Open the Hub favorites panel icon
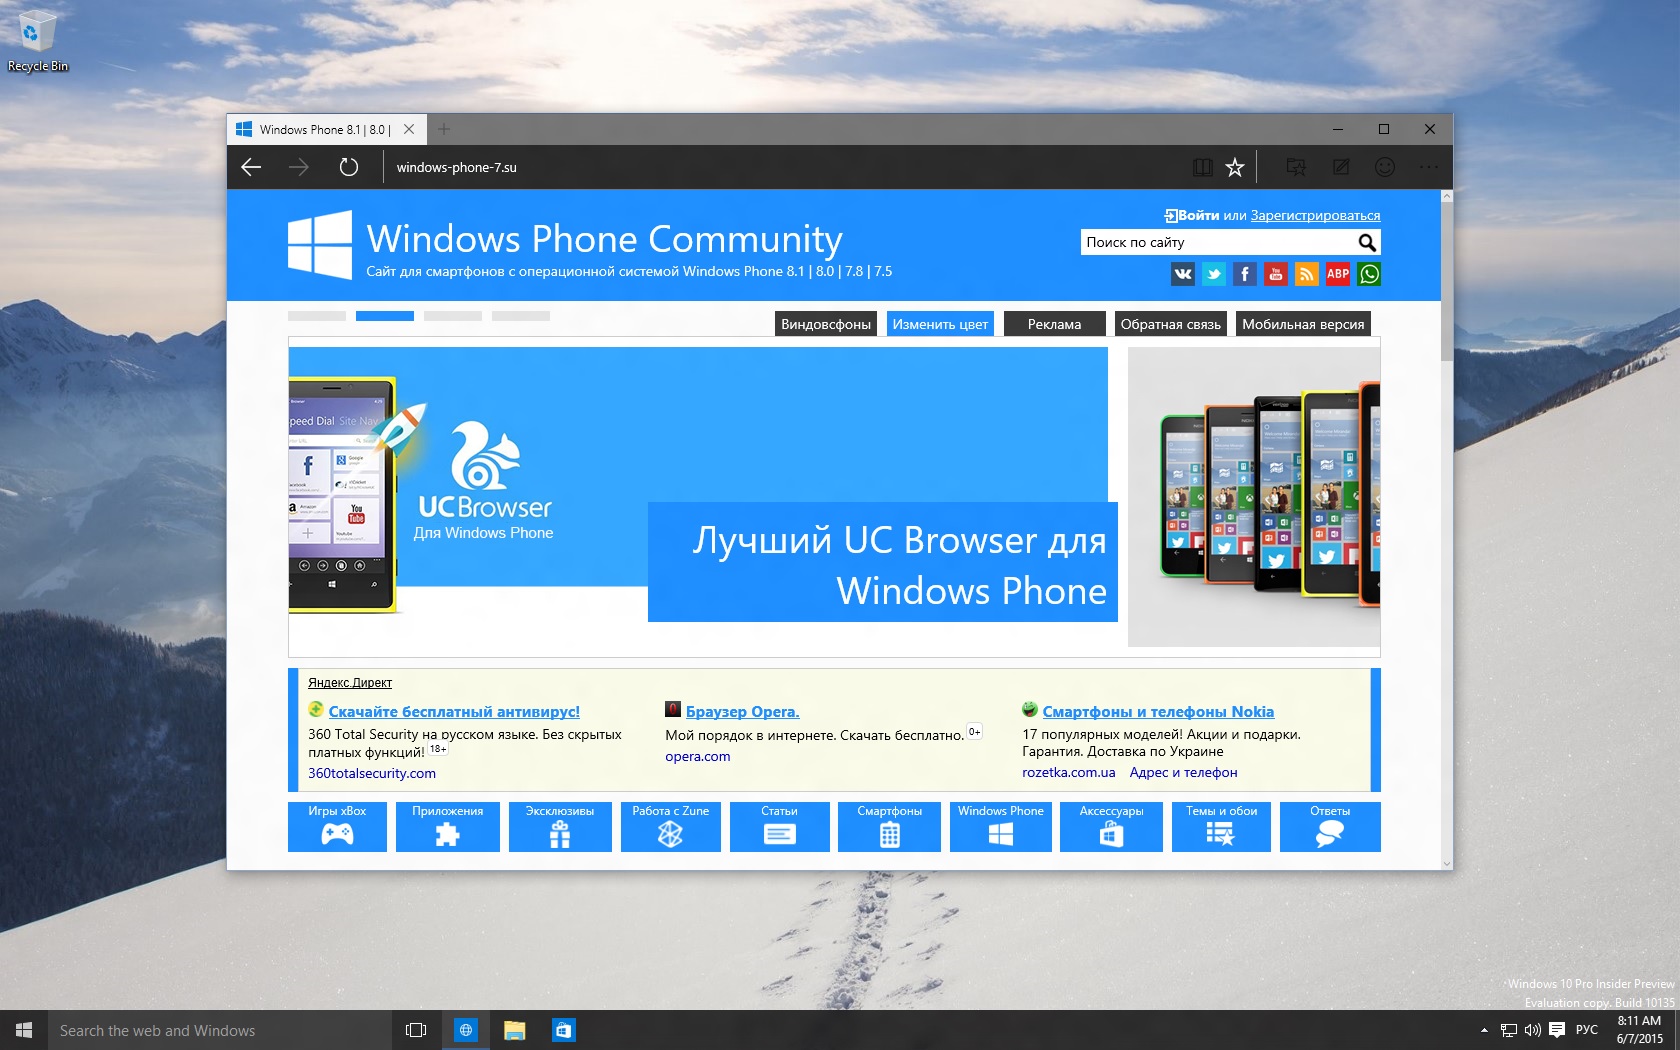The image size is (1680, 1050). pyautogui.click(x=1296, y=167)
